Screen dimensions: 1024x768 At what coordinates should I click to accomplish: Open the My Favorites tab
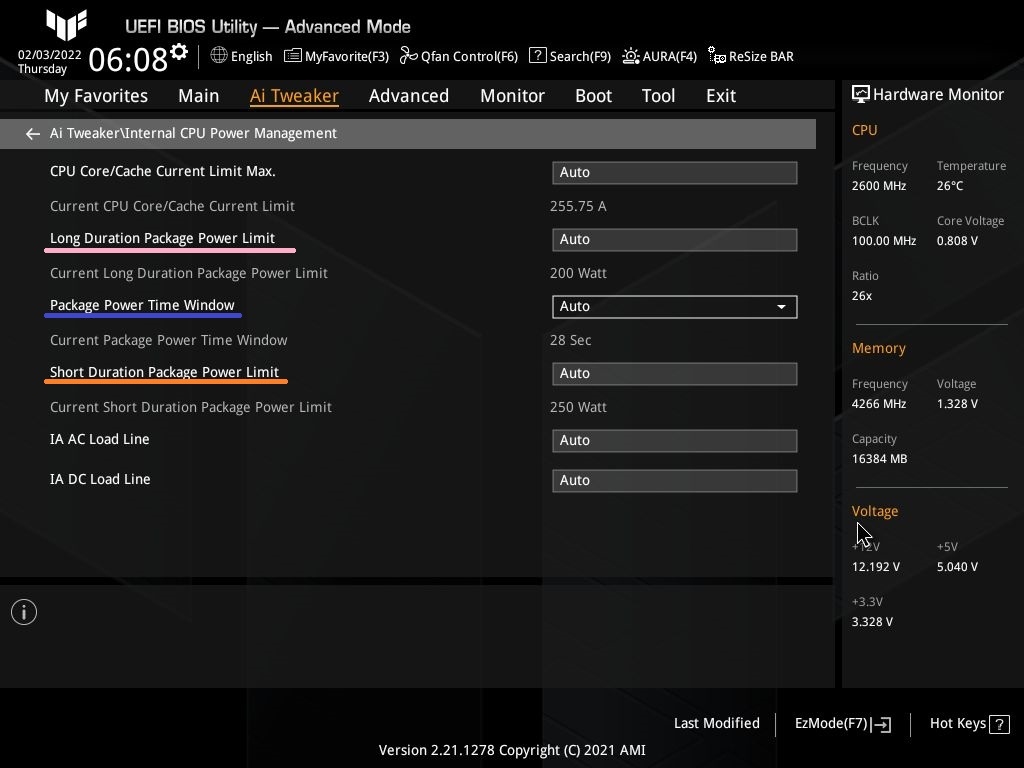96,96
